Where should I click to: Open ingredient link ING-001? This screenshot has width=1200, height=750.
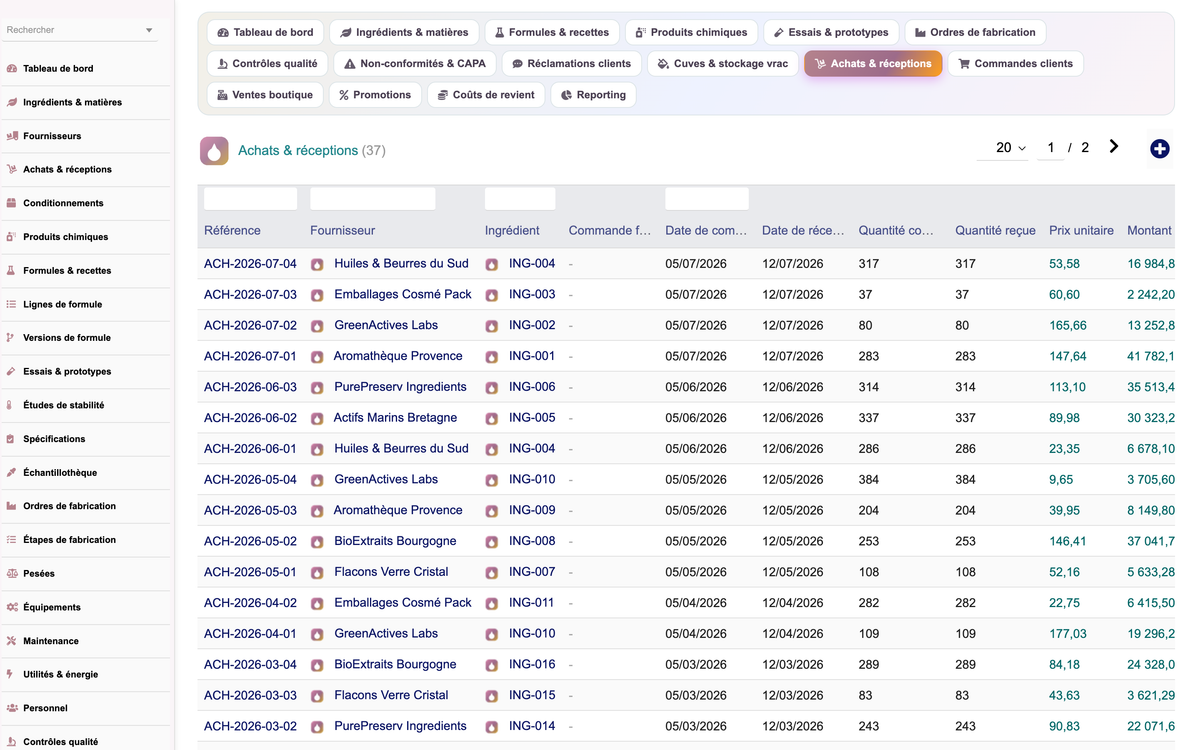pyautogui.click(x=532, y=356)
